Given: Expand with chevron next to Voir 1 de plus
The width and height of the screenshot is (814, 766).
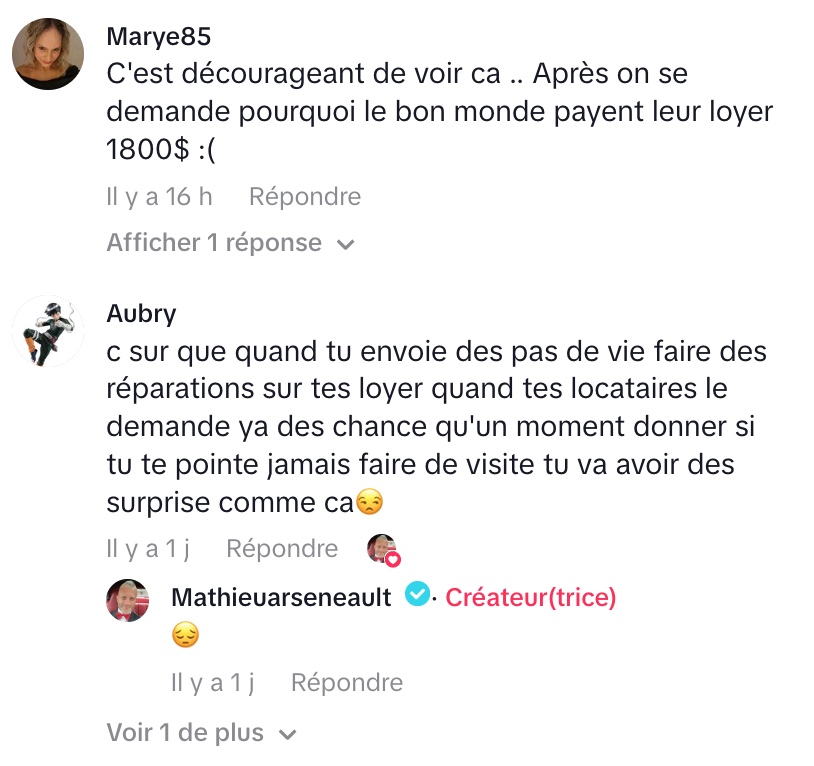Looking at the screenshot, I should [288, 734].
